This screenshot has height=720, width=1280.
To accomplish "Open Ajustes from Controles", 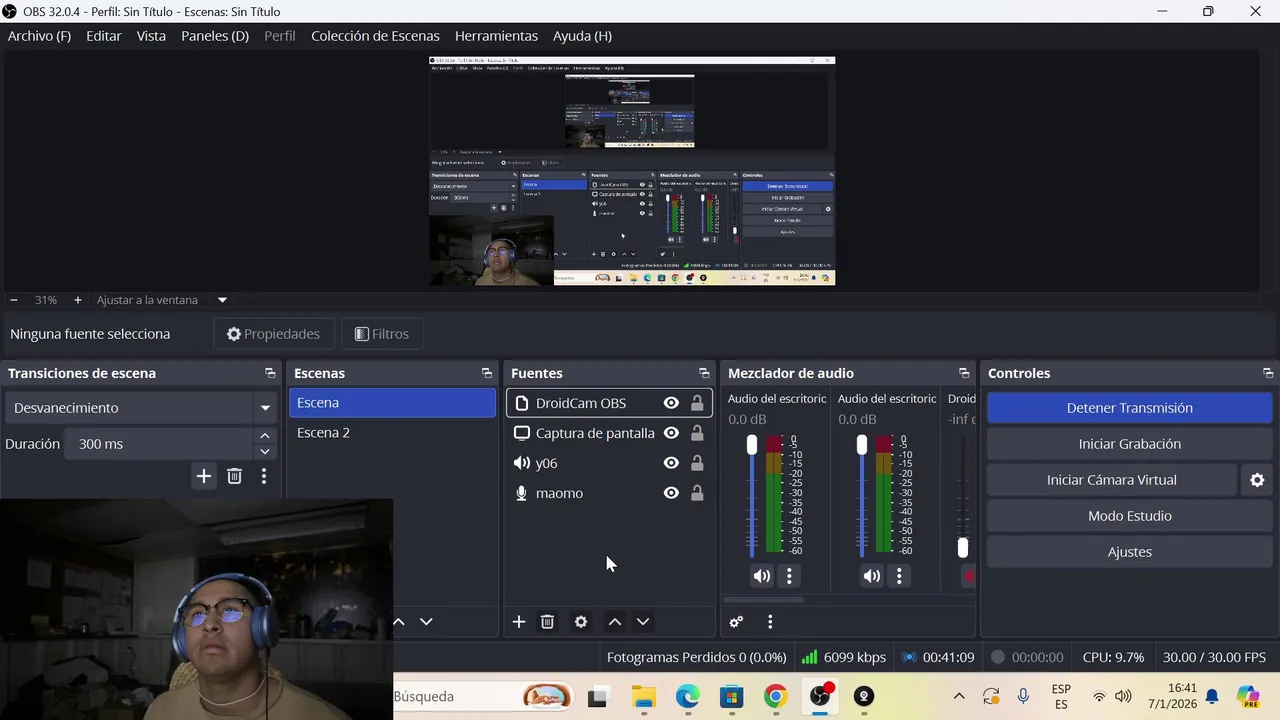I will [x=1130, y=552].
